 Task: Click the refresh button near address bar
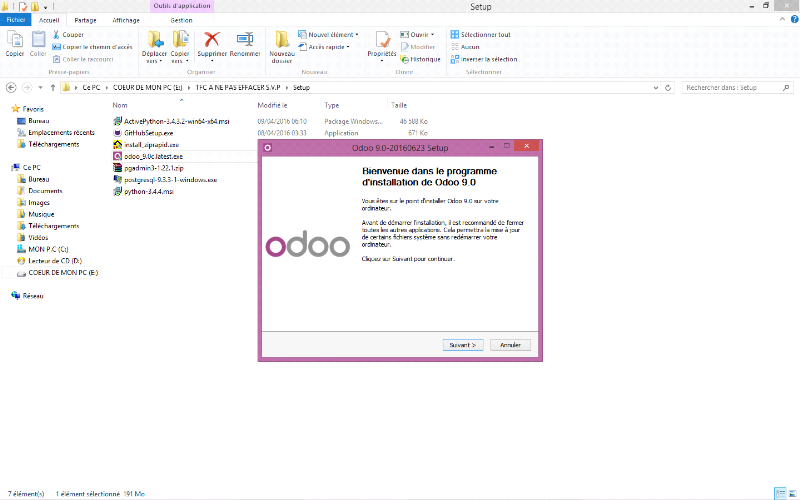click(x=667, y=88)
